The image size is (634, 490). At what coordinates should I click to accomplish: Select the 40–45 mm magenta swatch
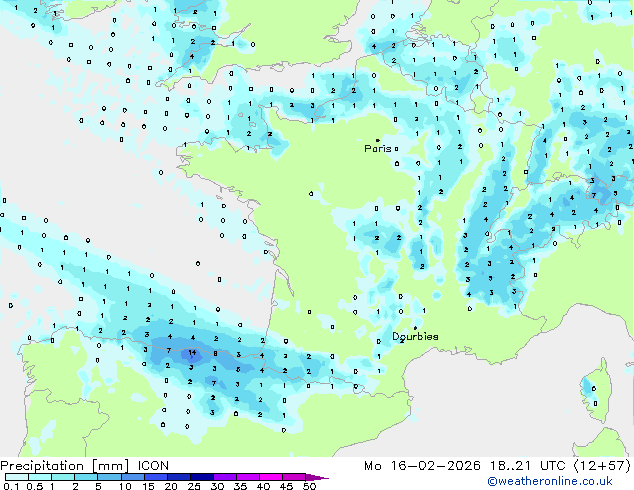pyautogui.click(x=271, y=477)
